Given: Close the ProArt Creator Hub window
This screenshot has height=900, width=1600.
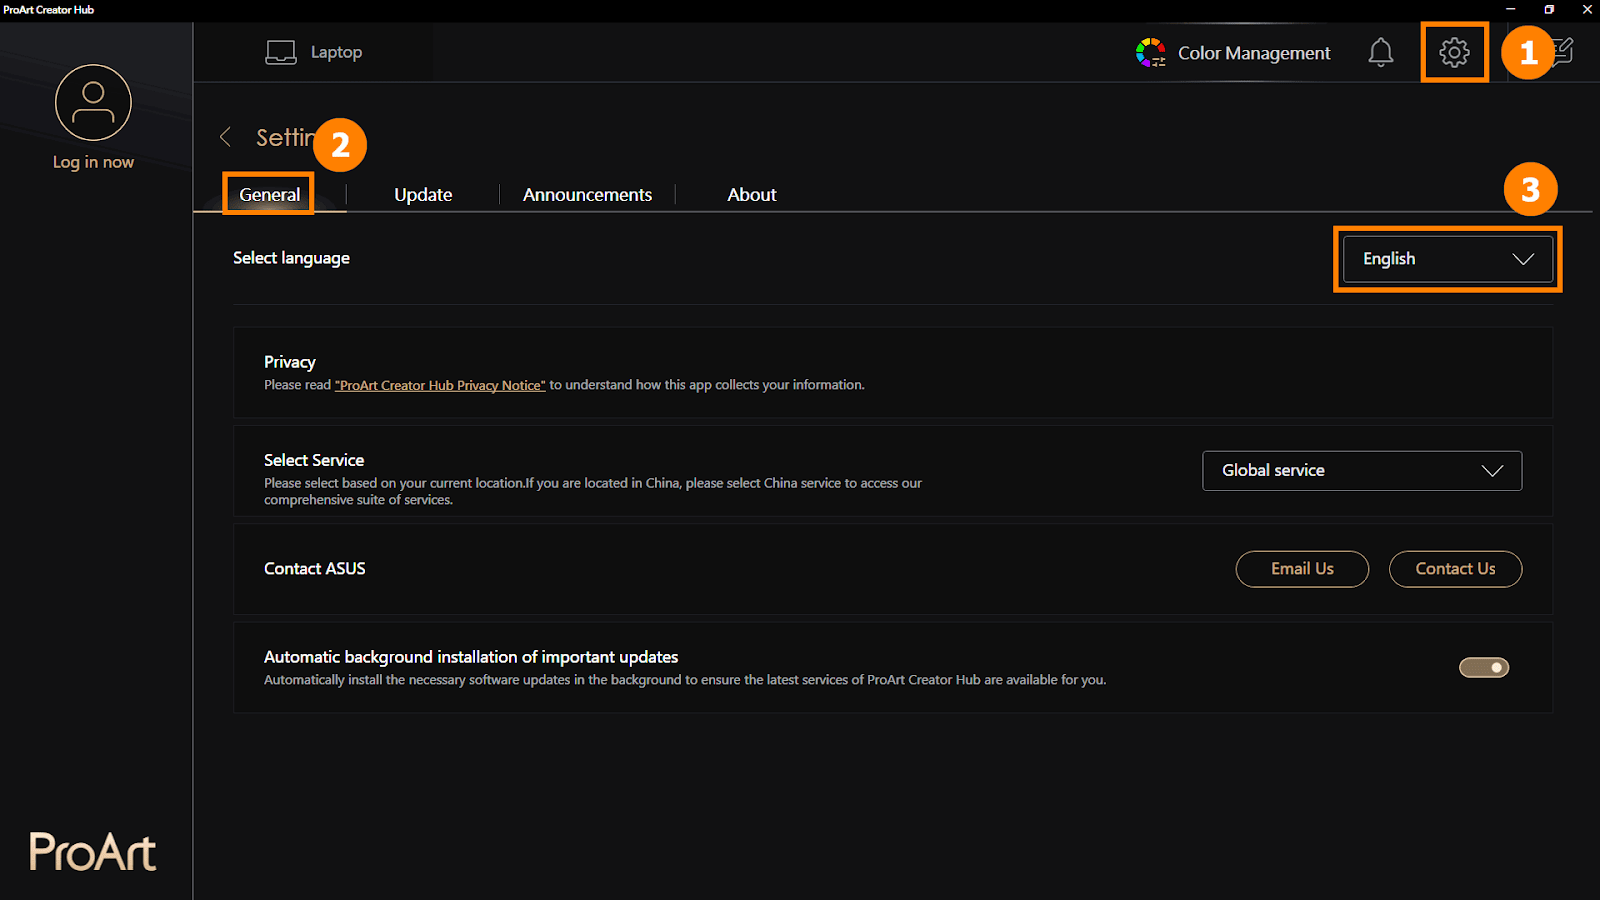Looking at the screenshot, I should pyautogui.click(x=1587, y=9).
